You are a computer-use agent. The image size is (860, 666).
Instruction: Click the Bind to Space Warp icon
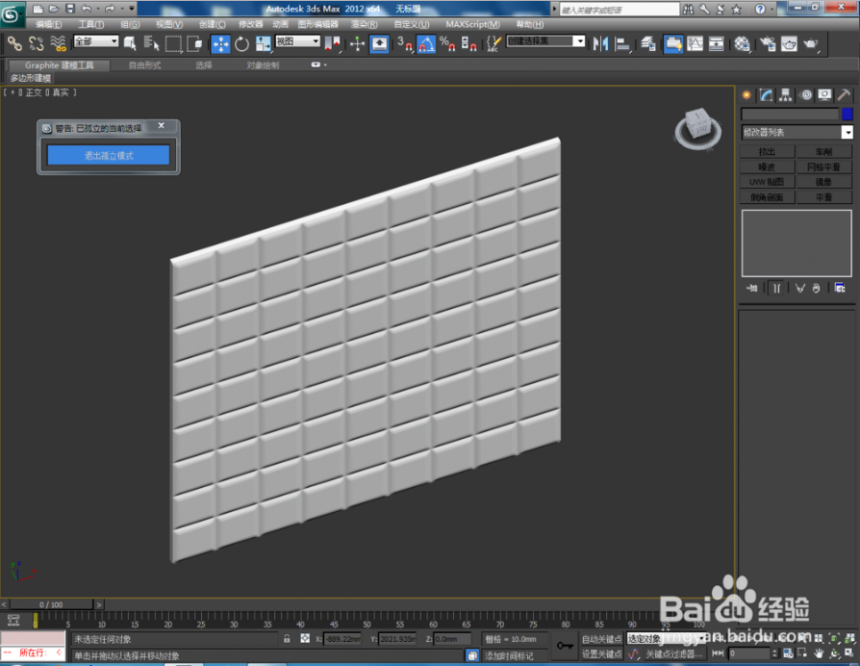(x=58, y=43)
